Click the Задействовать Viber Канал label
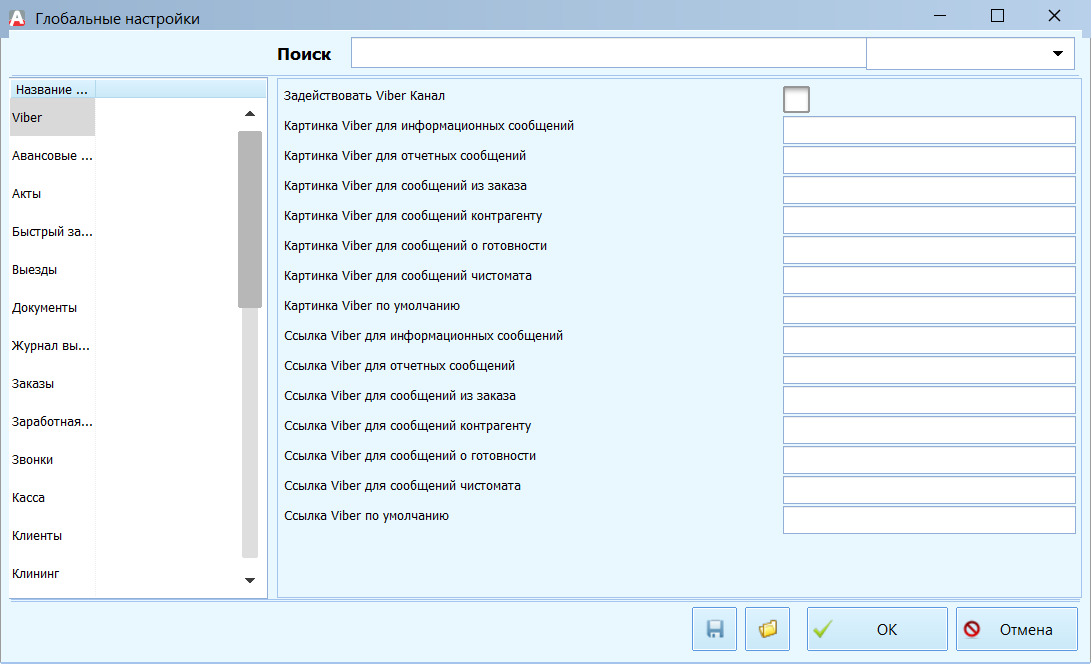 [364, 96]
